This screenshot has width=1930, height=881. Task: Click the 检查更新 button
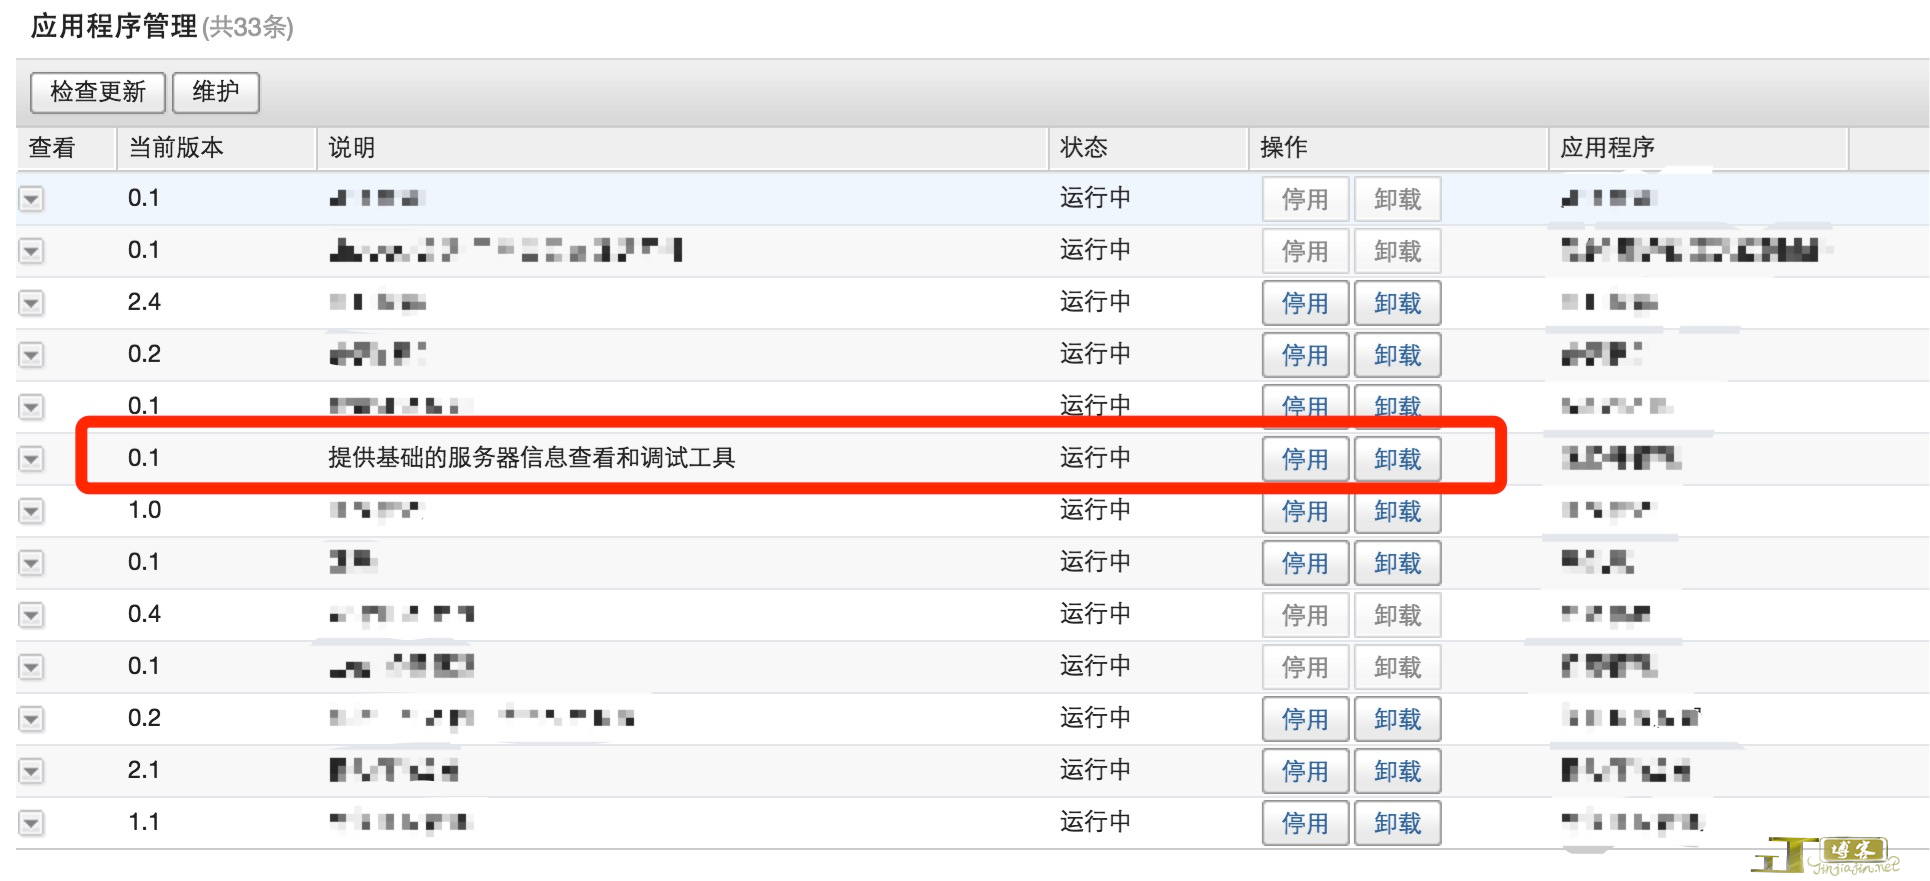[x=97, y=92]
